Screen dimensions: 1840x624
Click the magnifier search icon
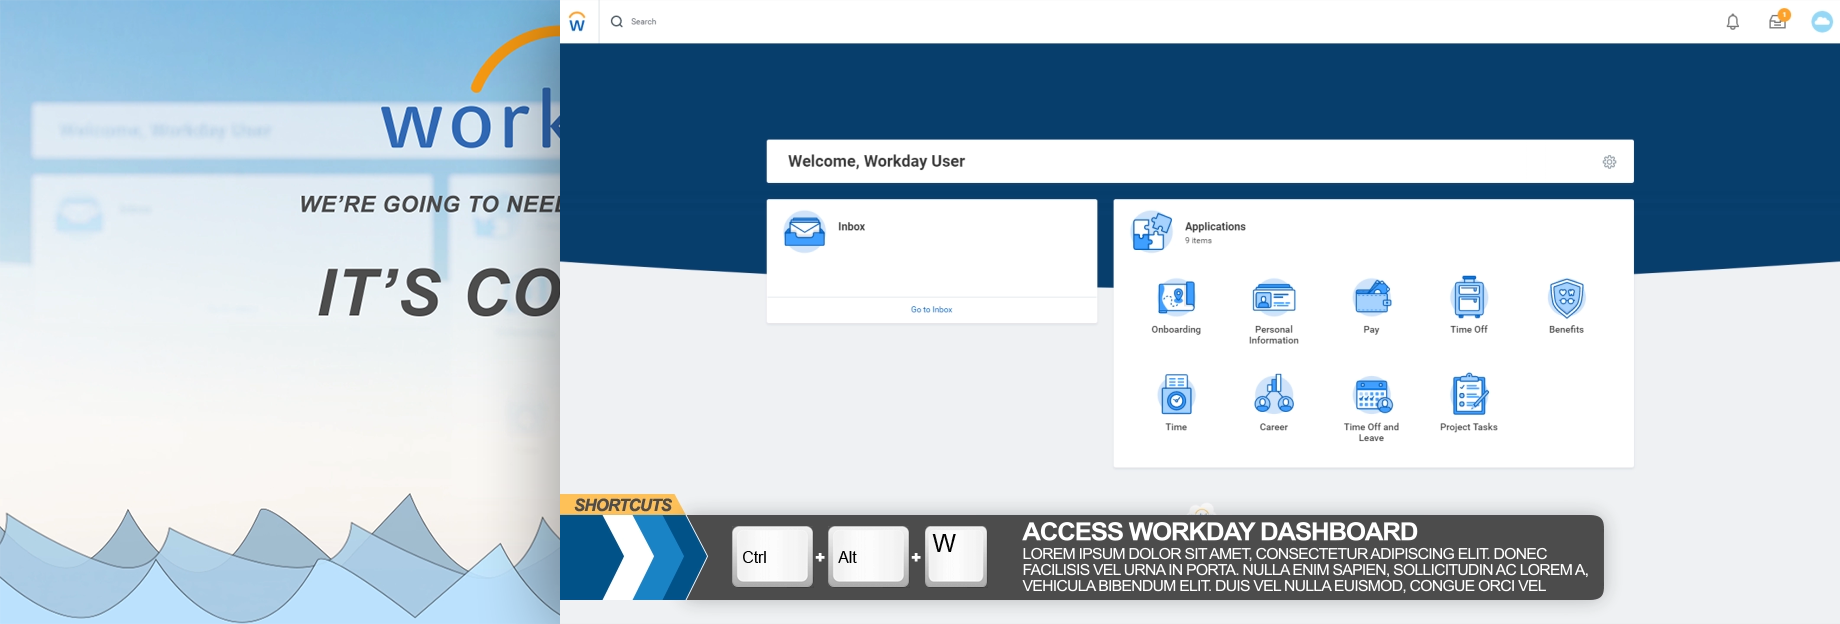pyautogui.click(x=617, y=21)
